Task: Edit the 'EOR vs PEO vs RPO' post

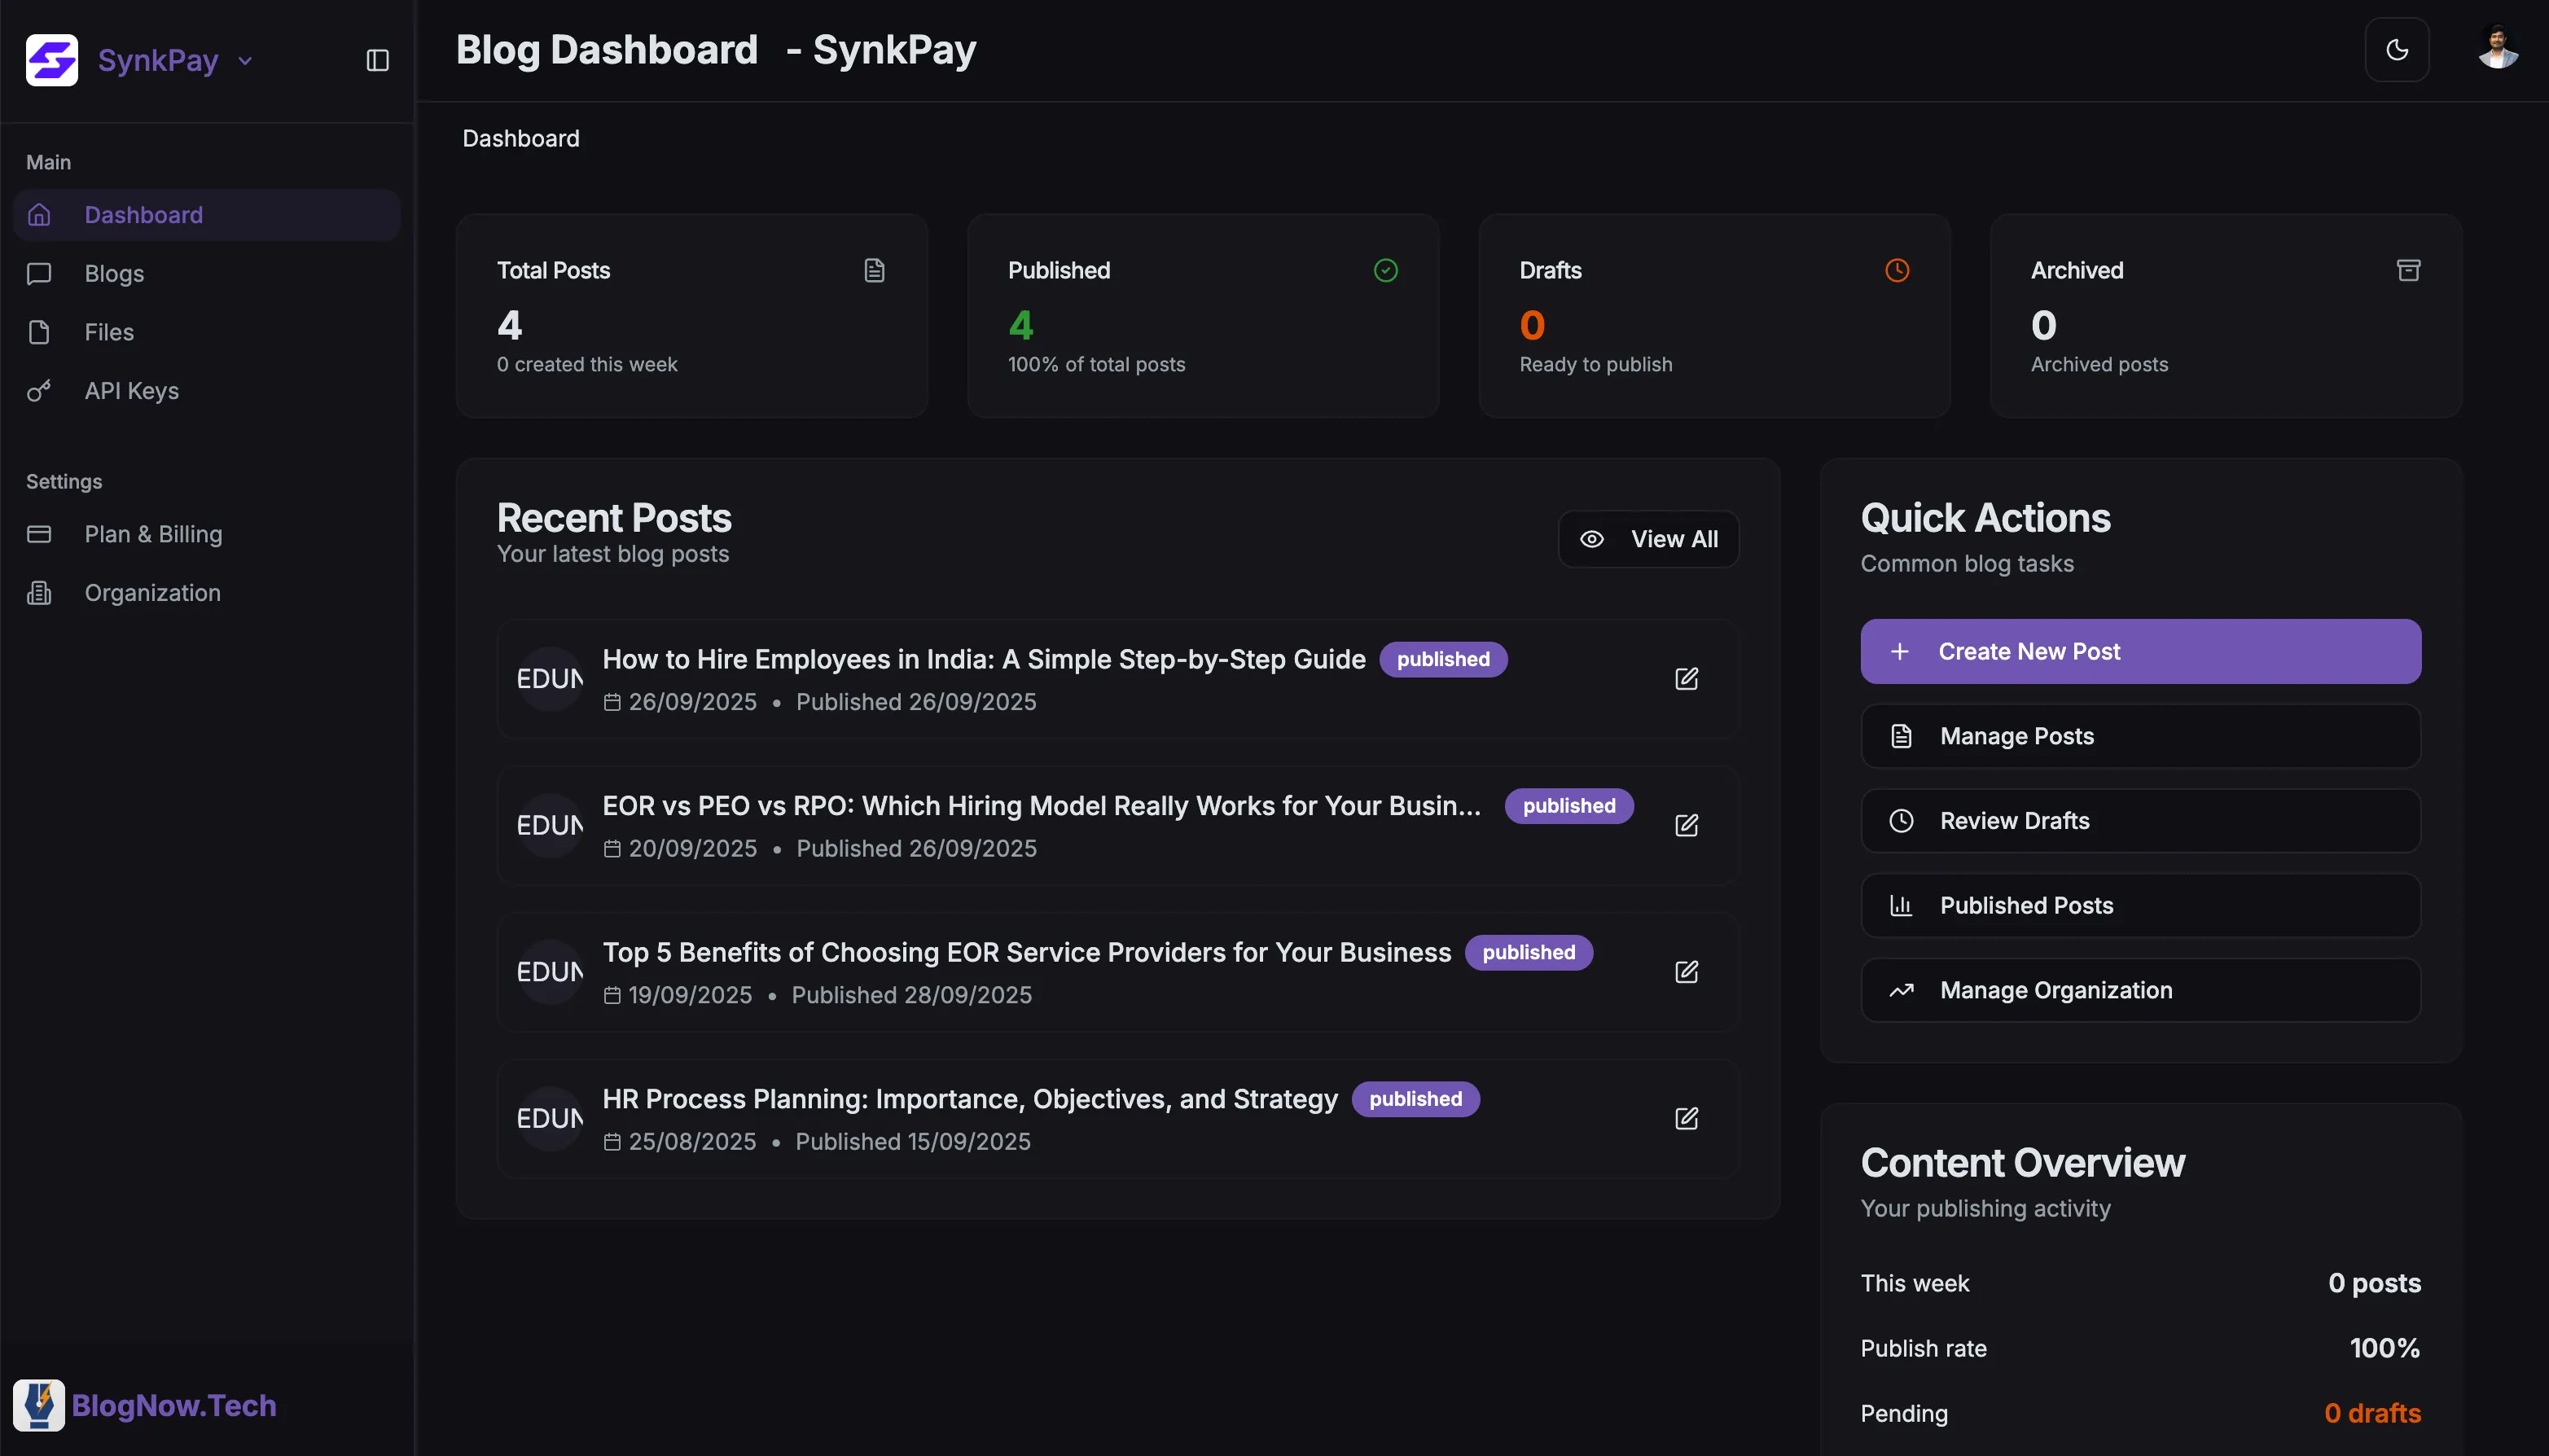Action: pyautogui.click(x=1687, y=825)
